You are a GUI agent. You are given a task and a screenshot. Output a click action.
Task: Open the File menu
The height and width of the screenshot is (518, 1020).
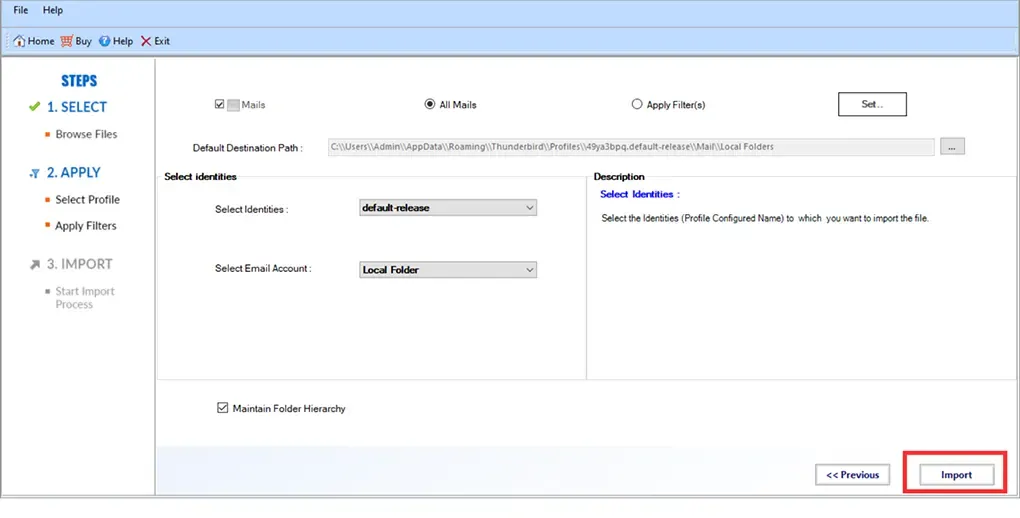click(20, 10)
